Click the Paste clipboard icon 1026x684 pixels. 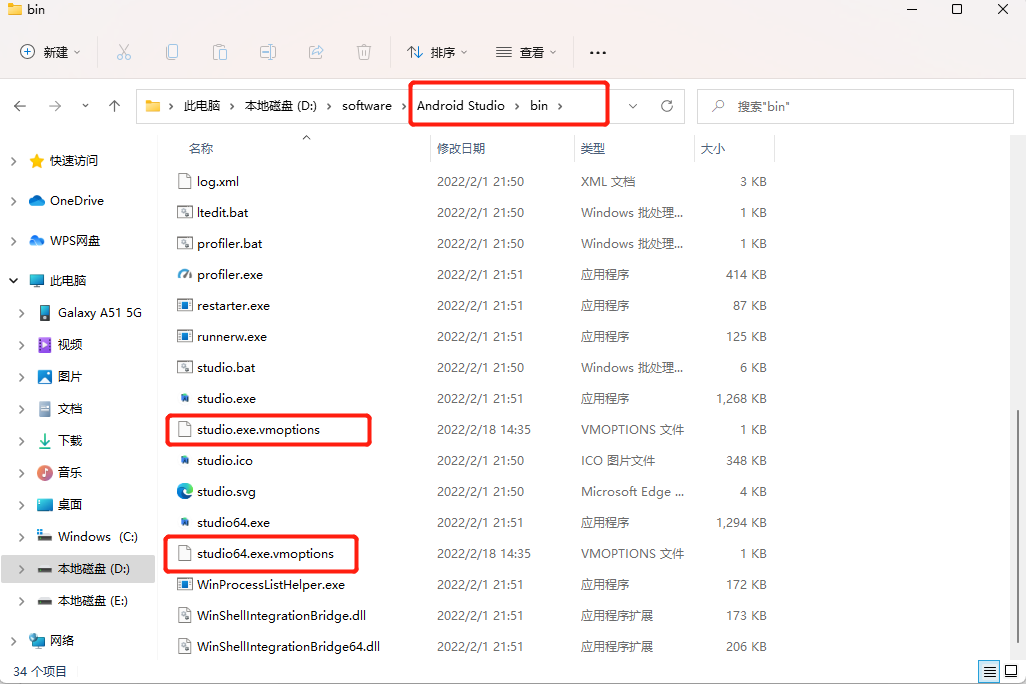(220, 52)
